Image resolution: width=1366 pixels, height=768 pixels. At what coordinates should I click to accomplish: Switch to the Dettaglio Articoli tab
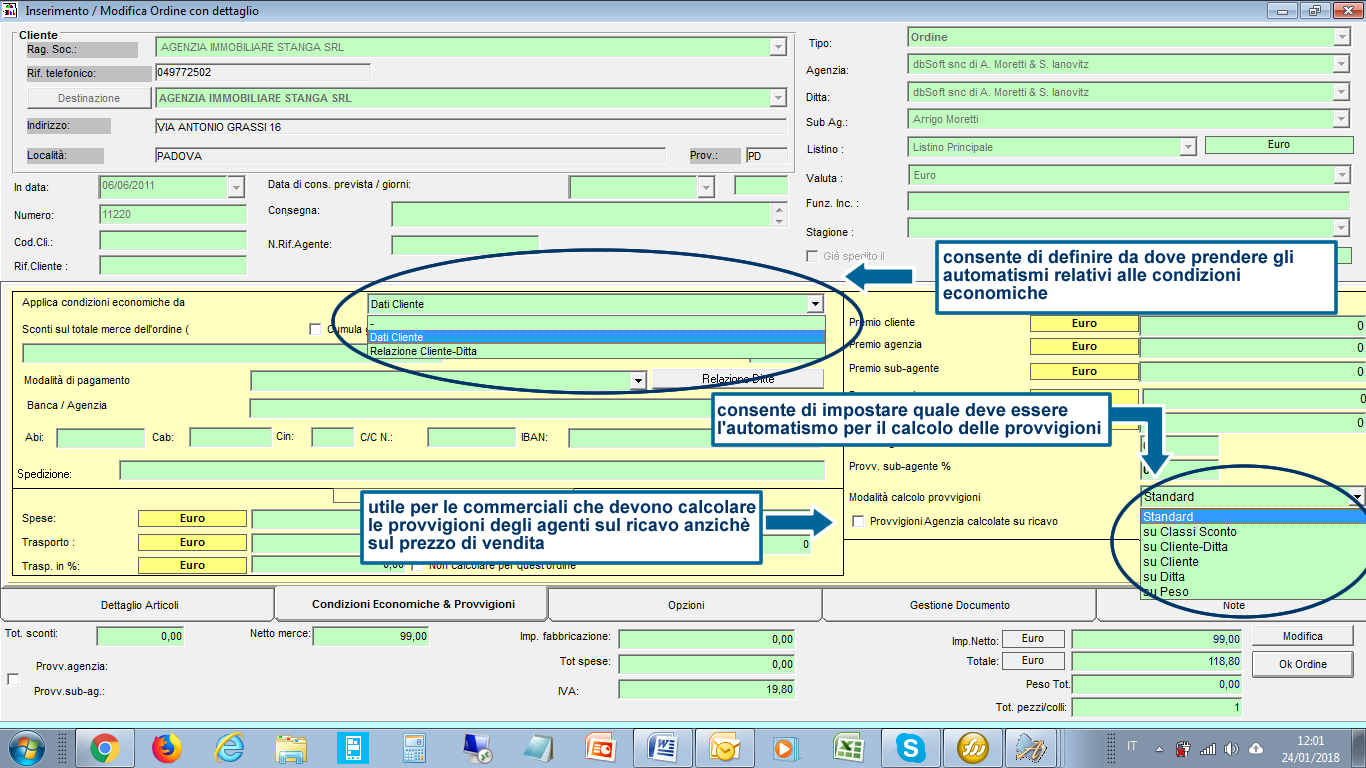pyautogui.click(x=139, y=605)
